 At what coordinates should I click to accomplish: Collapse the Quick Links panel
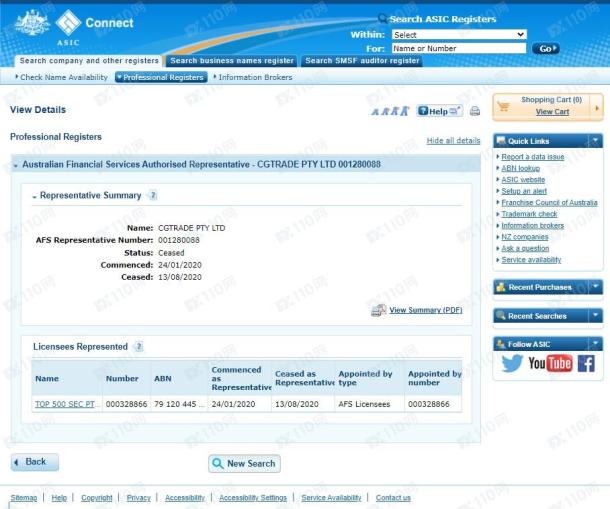tap(595, 140)
